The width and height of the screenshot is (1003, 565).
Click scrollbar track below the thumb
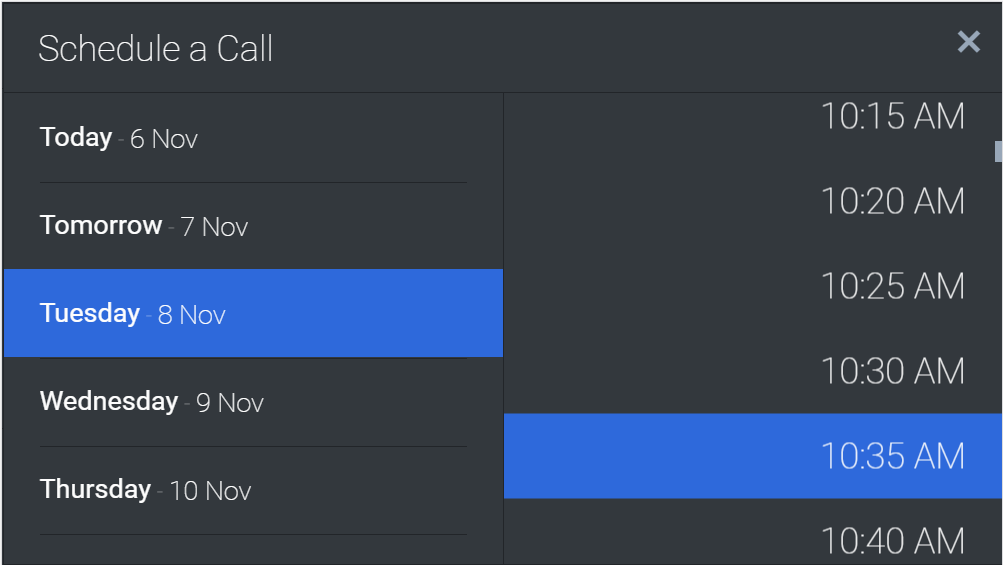point(998,350)
